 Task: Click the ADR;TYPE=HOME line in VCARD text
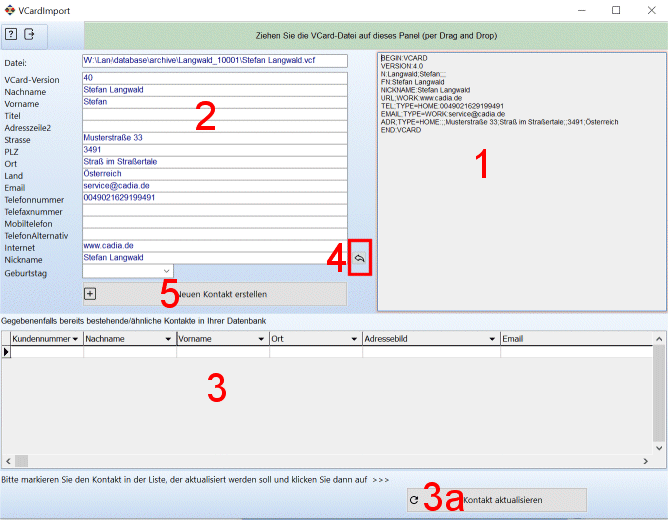[x=499, y=122]
